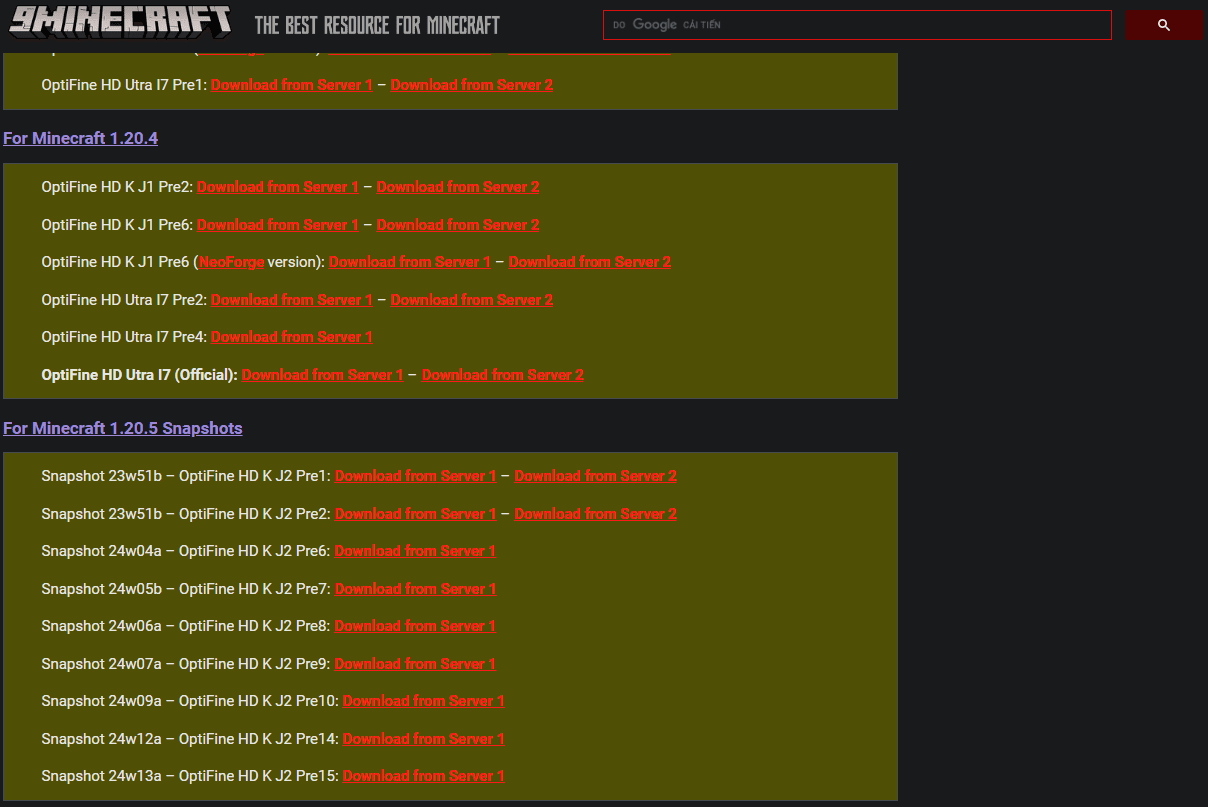This screenshot has width=1208, height=807.
Task: Click "Snapshot 24w06a – OptiFine HD K J2 Pre8:" text
Action: coord(186,626)
